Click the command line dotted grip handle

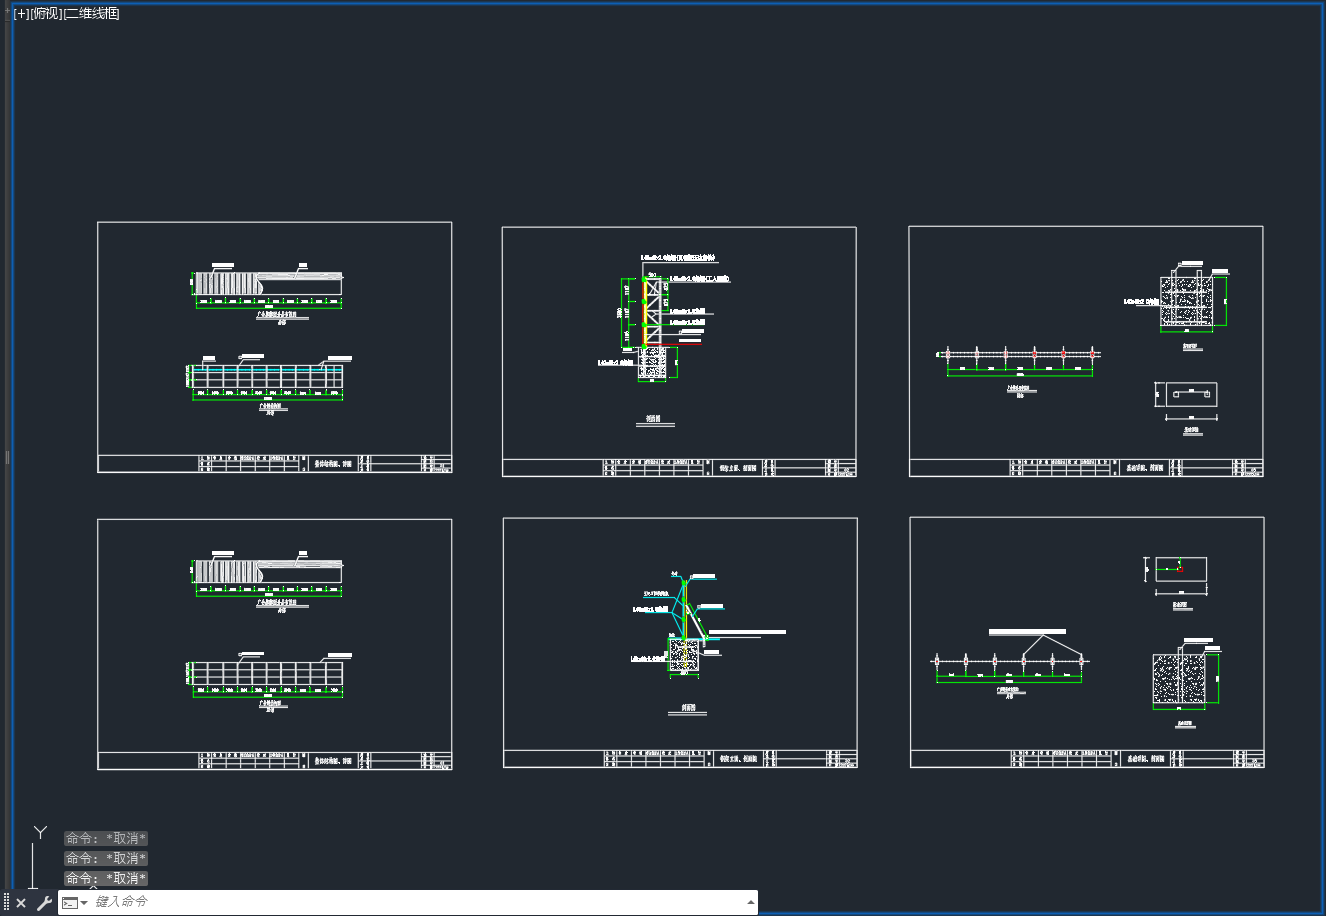point(6,903)
